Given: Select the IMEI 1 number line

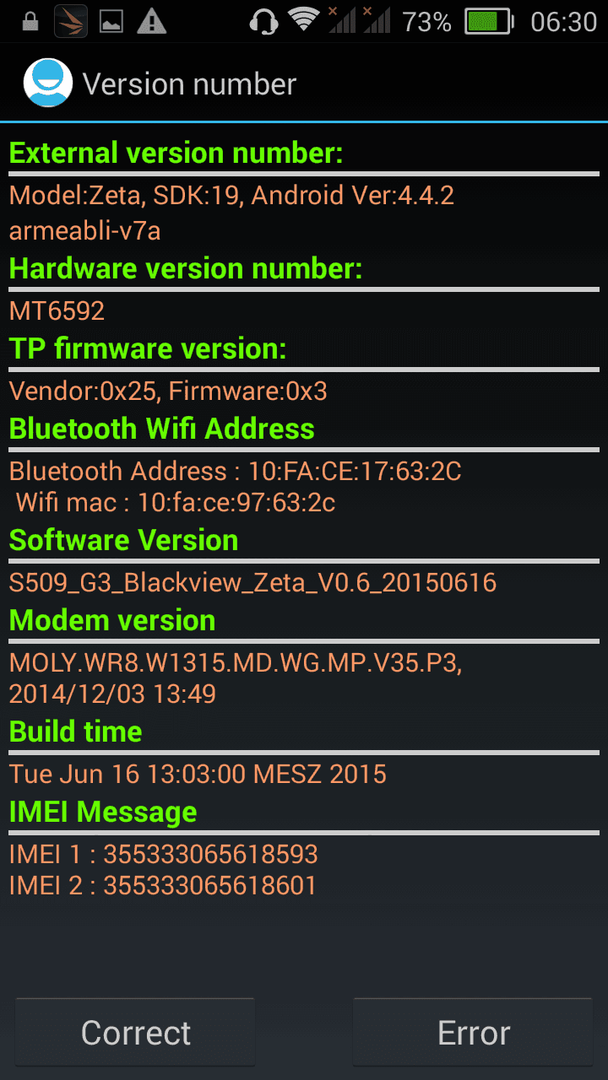Looking at the screenshot, I should (163, 855).
